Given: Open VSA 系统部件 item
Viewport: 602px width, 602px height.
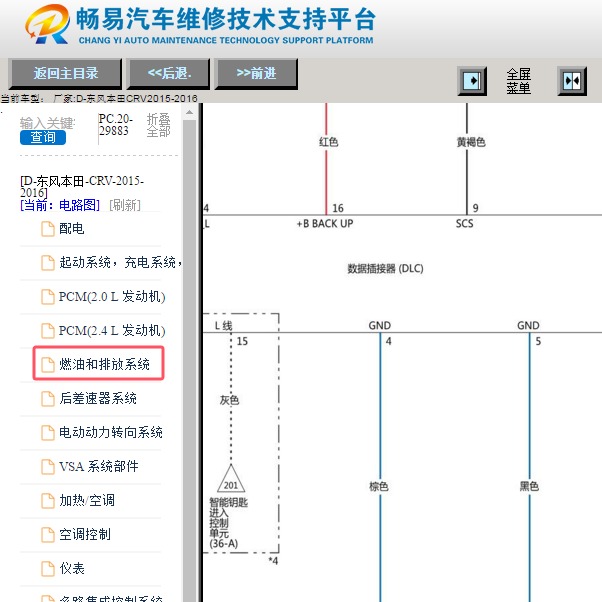Looking at the screenshot, I should [99, 466].
